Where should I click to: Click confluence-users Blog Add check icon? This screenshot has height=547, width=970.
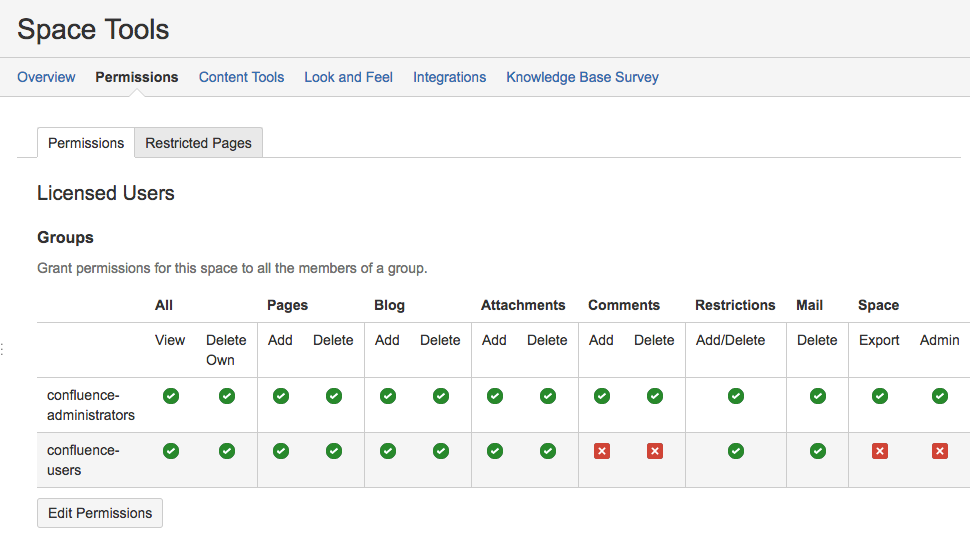tap(388, 451)
